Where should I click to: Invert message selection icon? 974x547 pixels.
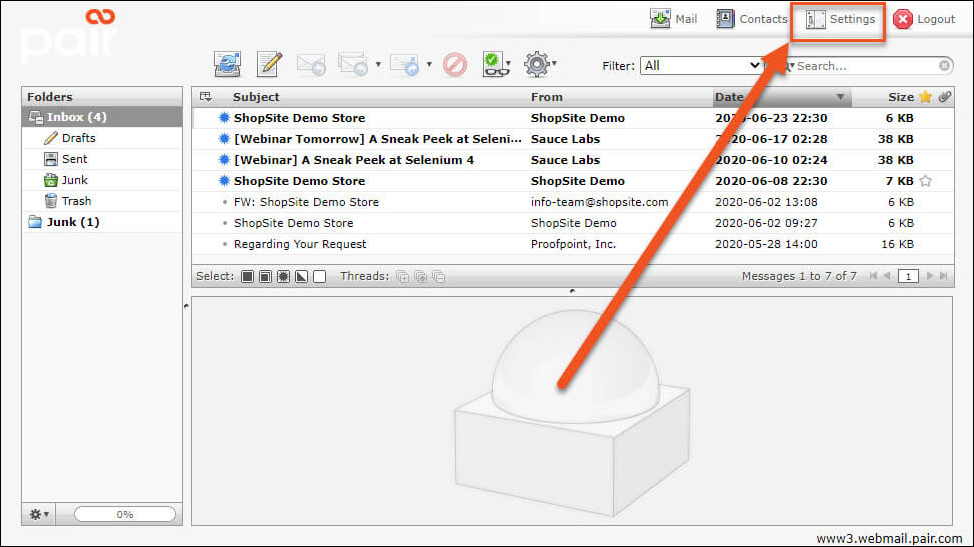[301, 276]
